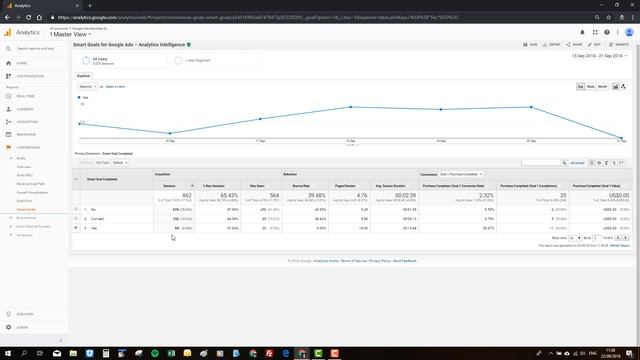This screenshot has width=640, height=360.
Task: Select the Explorer tab
Action: click(x=84, y=76)
